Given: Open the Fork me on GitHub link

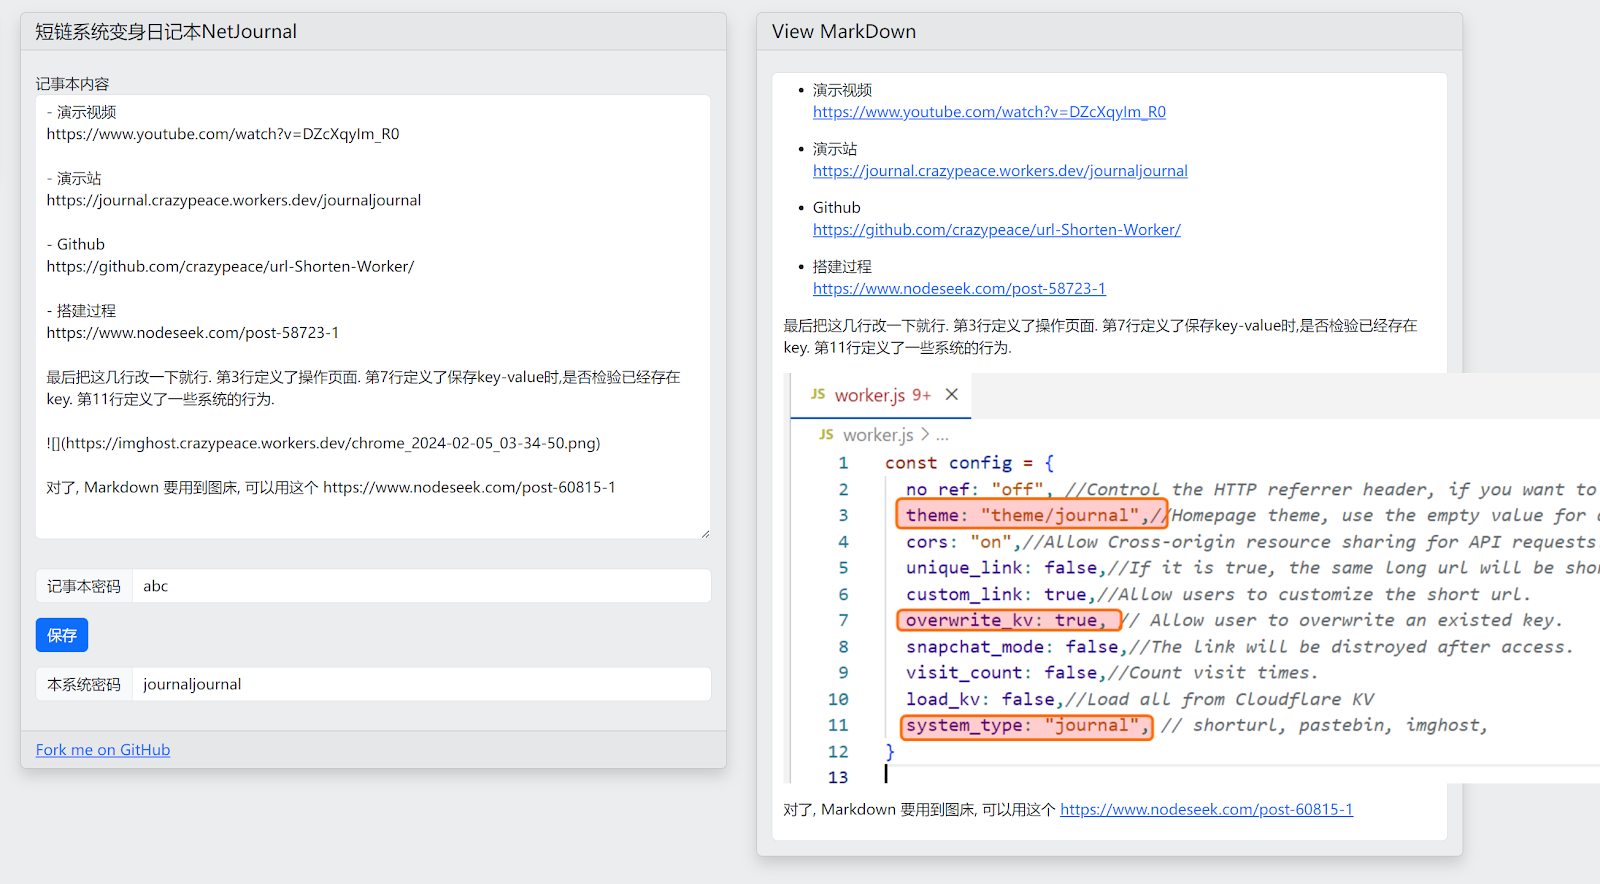Looking at the screenshot, I should point(103,750).
